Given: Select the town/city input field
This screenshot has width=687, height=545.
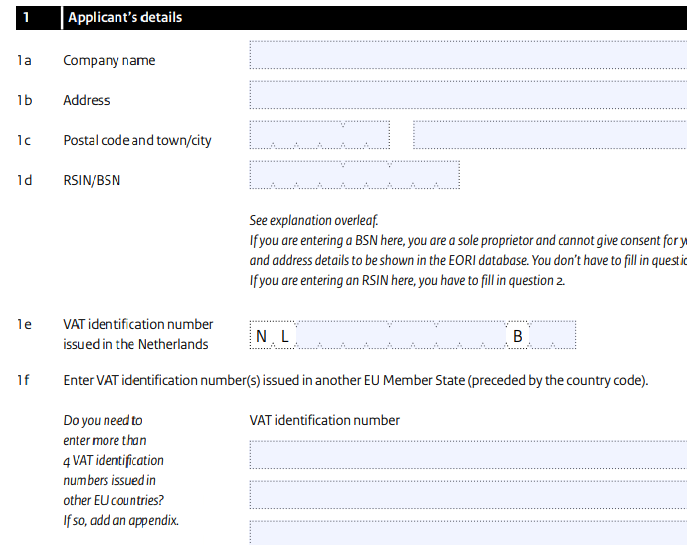Looking at the screenshot, I should pos(550,135).
